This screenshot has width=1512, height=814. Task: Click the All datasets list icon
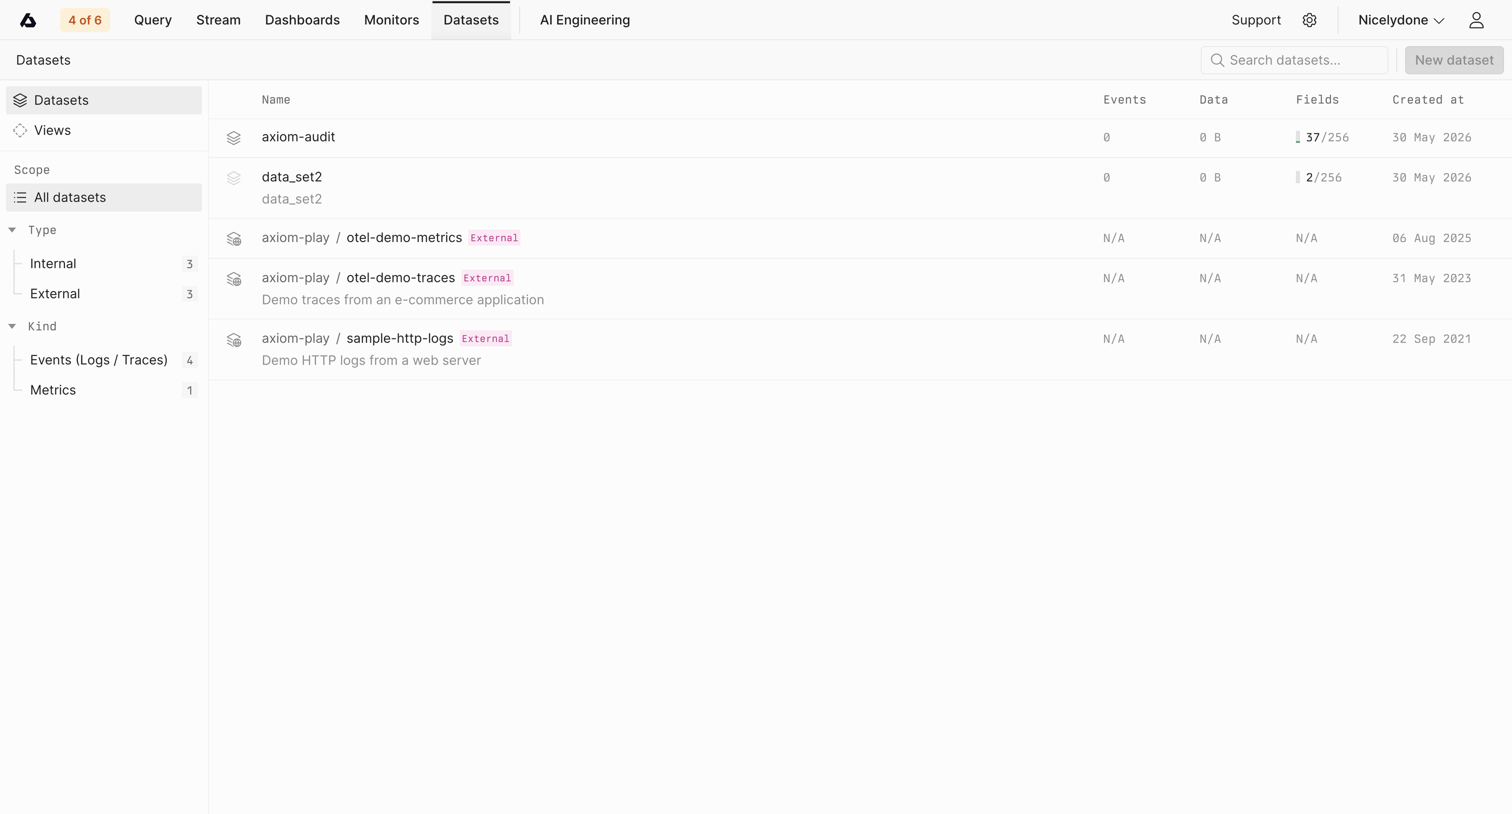coord(20,197)
